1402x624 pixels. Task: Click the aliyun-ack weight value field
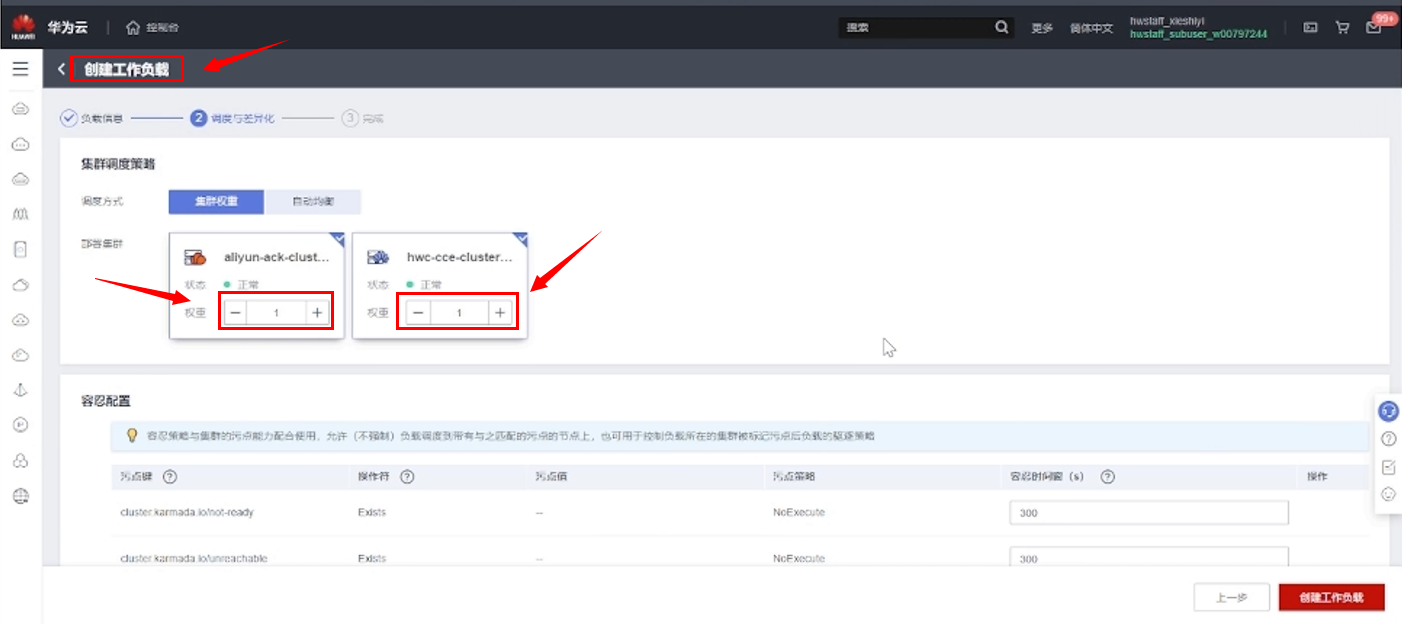276,313
